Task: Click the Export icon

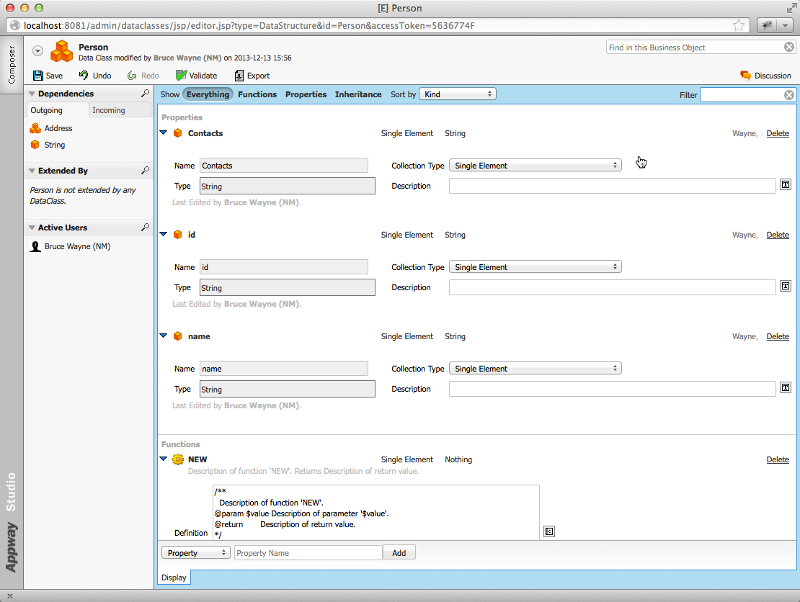Action: tap(239, 76)
